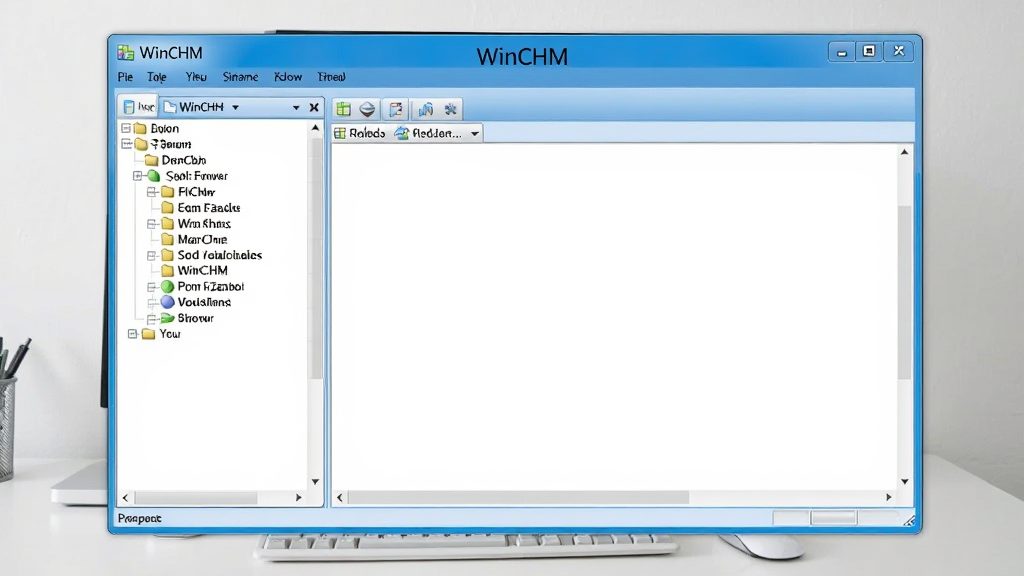
Task: Close the left tree panel
Action: click(314, 107)
